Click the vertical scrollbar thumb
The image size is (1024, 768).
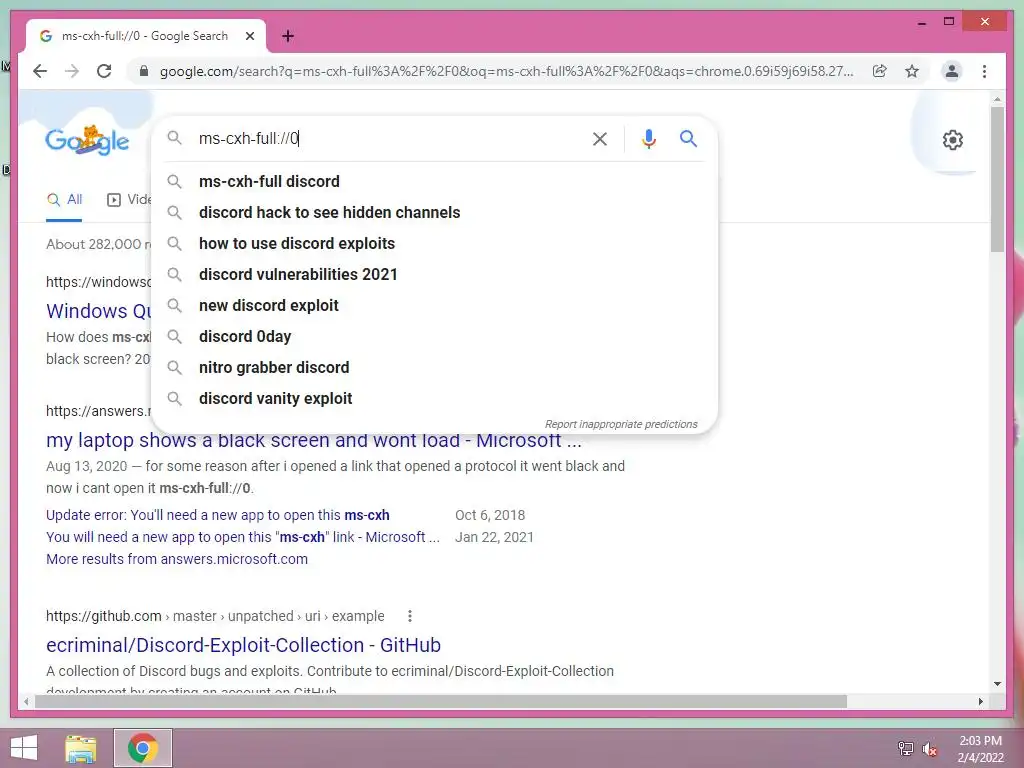click(997, 179)
